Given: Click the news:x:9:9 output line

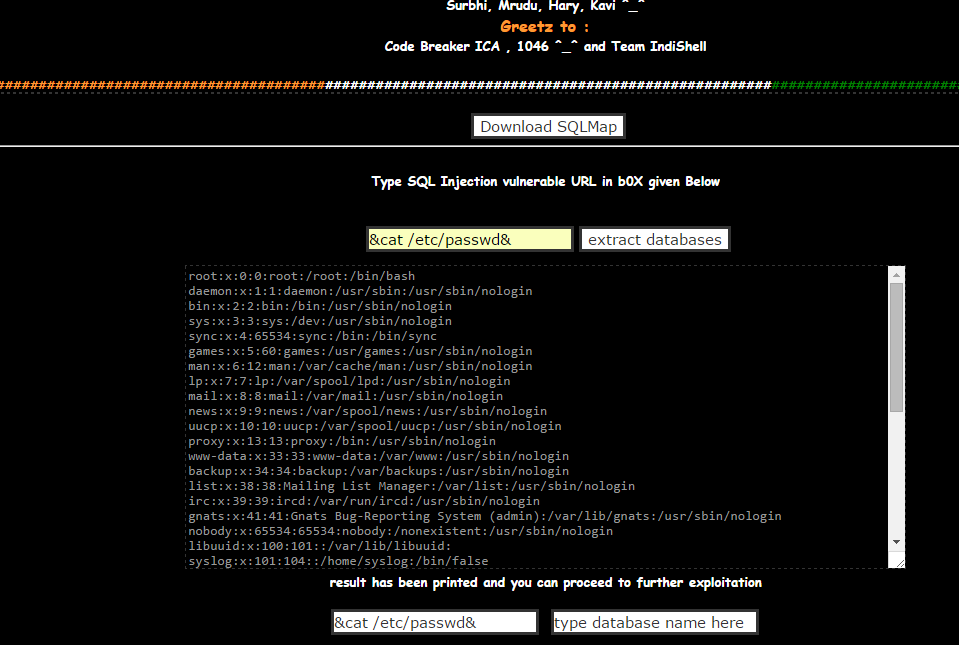Looking at the screenshot, I should [x=368, y=411].
